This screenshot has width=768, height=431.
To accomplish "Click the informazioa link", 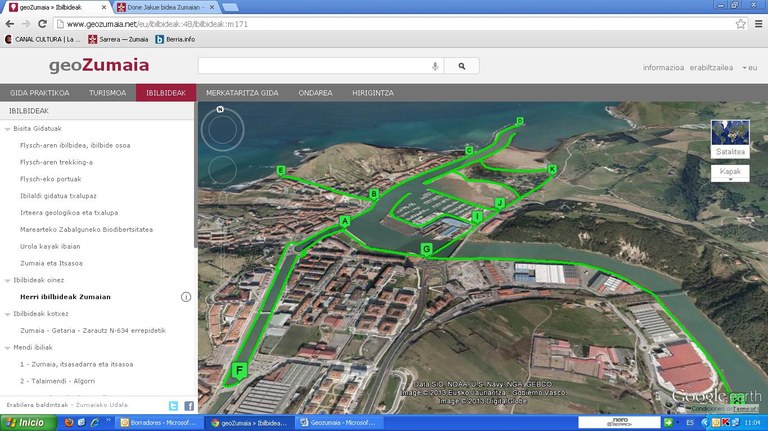I will coord(663,68).
